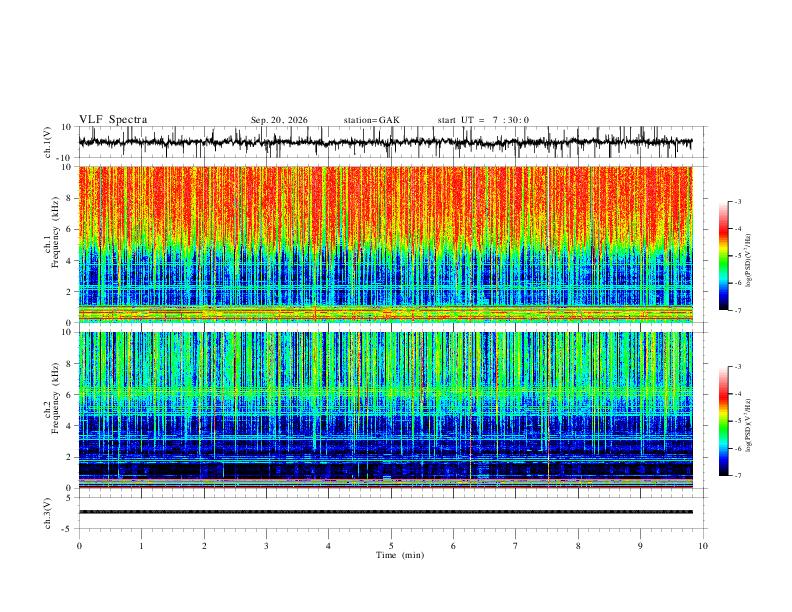Click the start UT time label
Viewport: 792px width, 612px height.
(x=483, y=120)
